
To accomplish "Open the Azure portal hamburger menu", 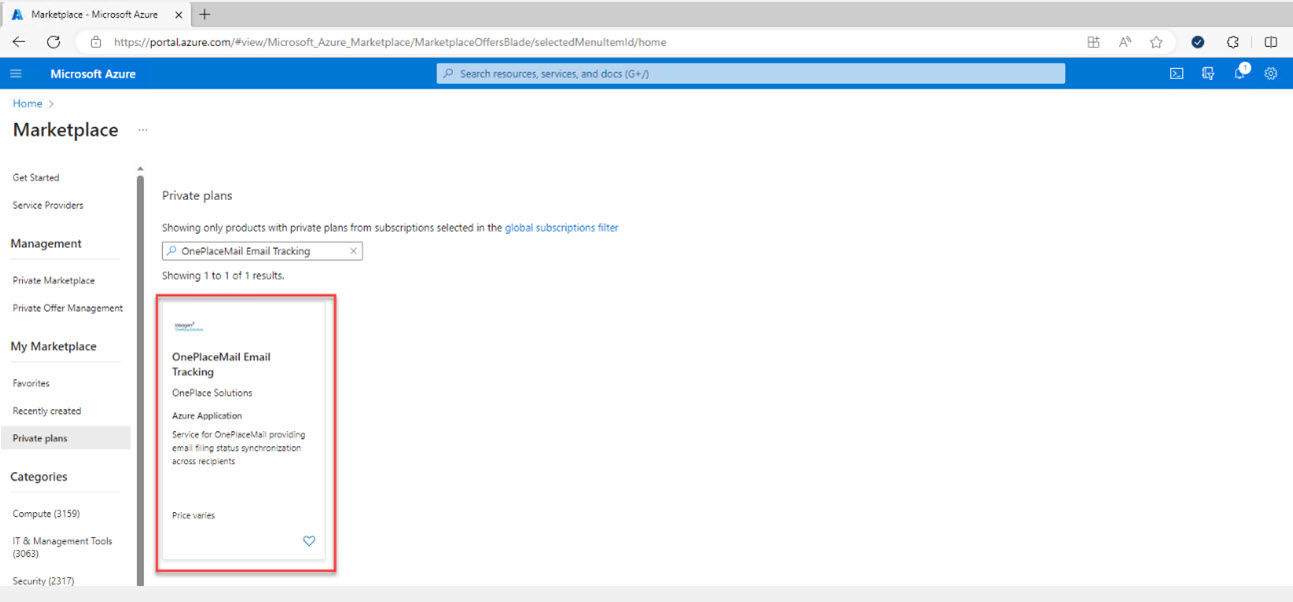I will [16, 73].
